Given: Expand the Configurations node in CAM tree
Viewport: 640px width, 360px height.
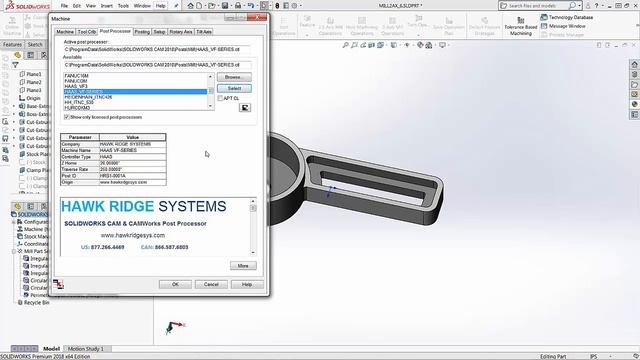Looking at the screenshot, I should (14, 222).
